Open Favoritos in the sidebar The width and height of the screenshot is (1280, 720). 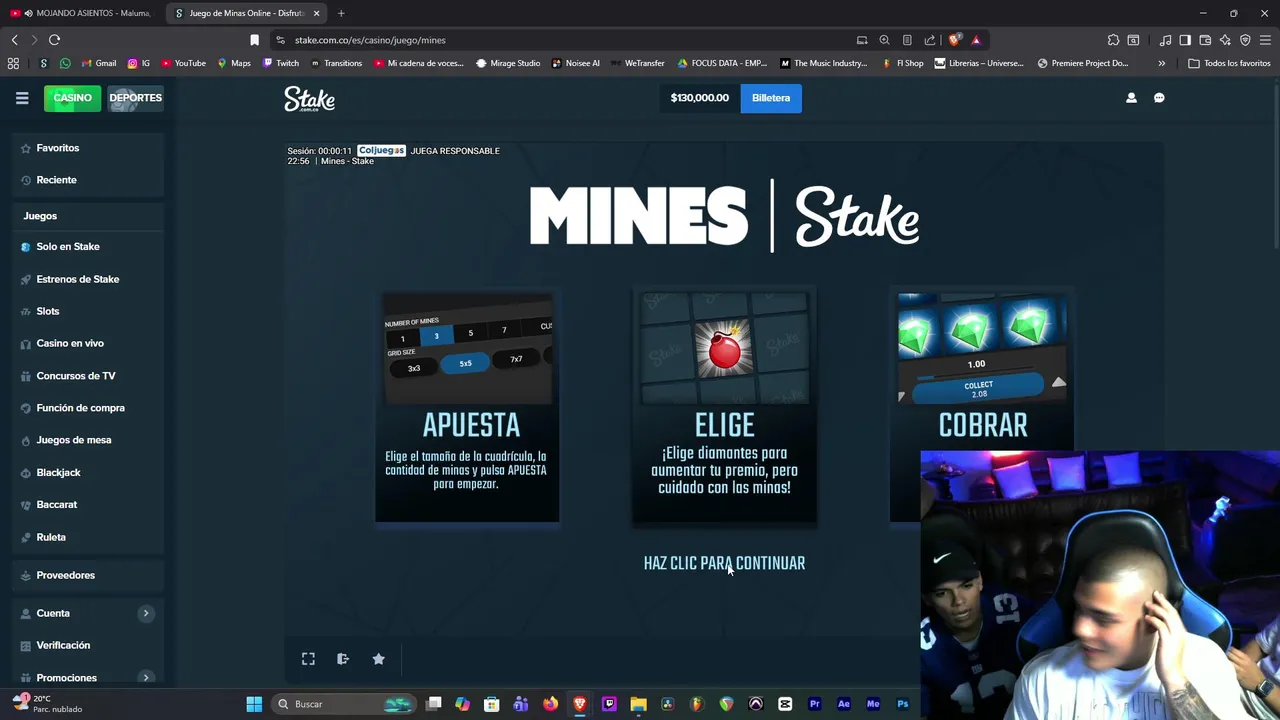tap(58, 148)
